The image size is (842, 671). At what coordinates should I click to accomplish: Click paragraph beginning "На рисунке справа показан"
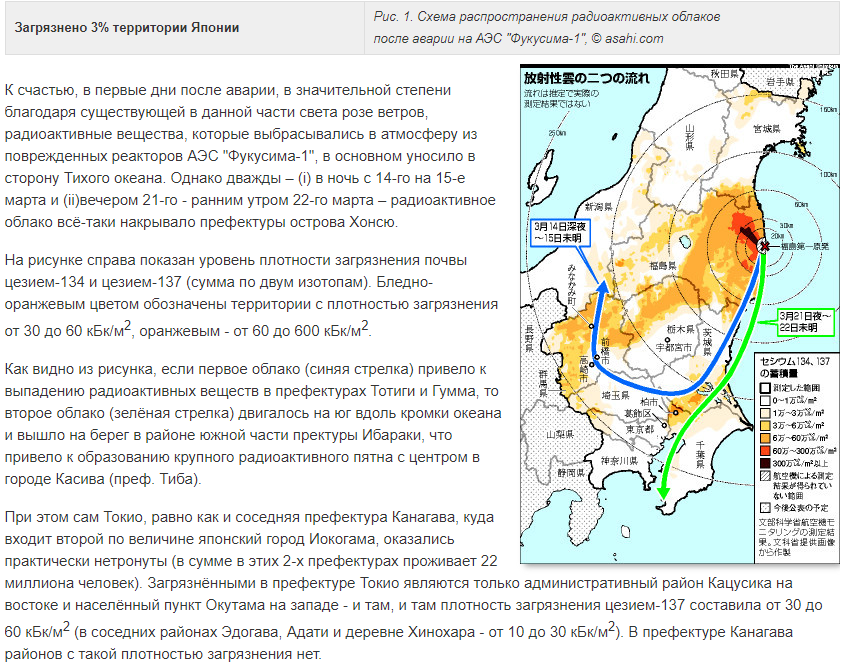click(x=251, y=296)
